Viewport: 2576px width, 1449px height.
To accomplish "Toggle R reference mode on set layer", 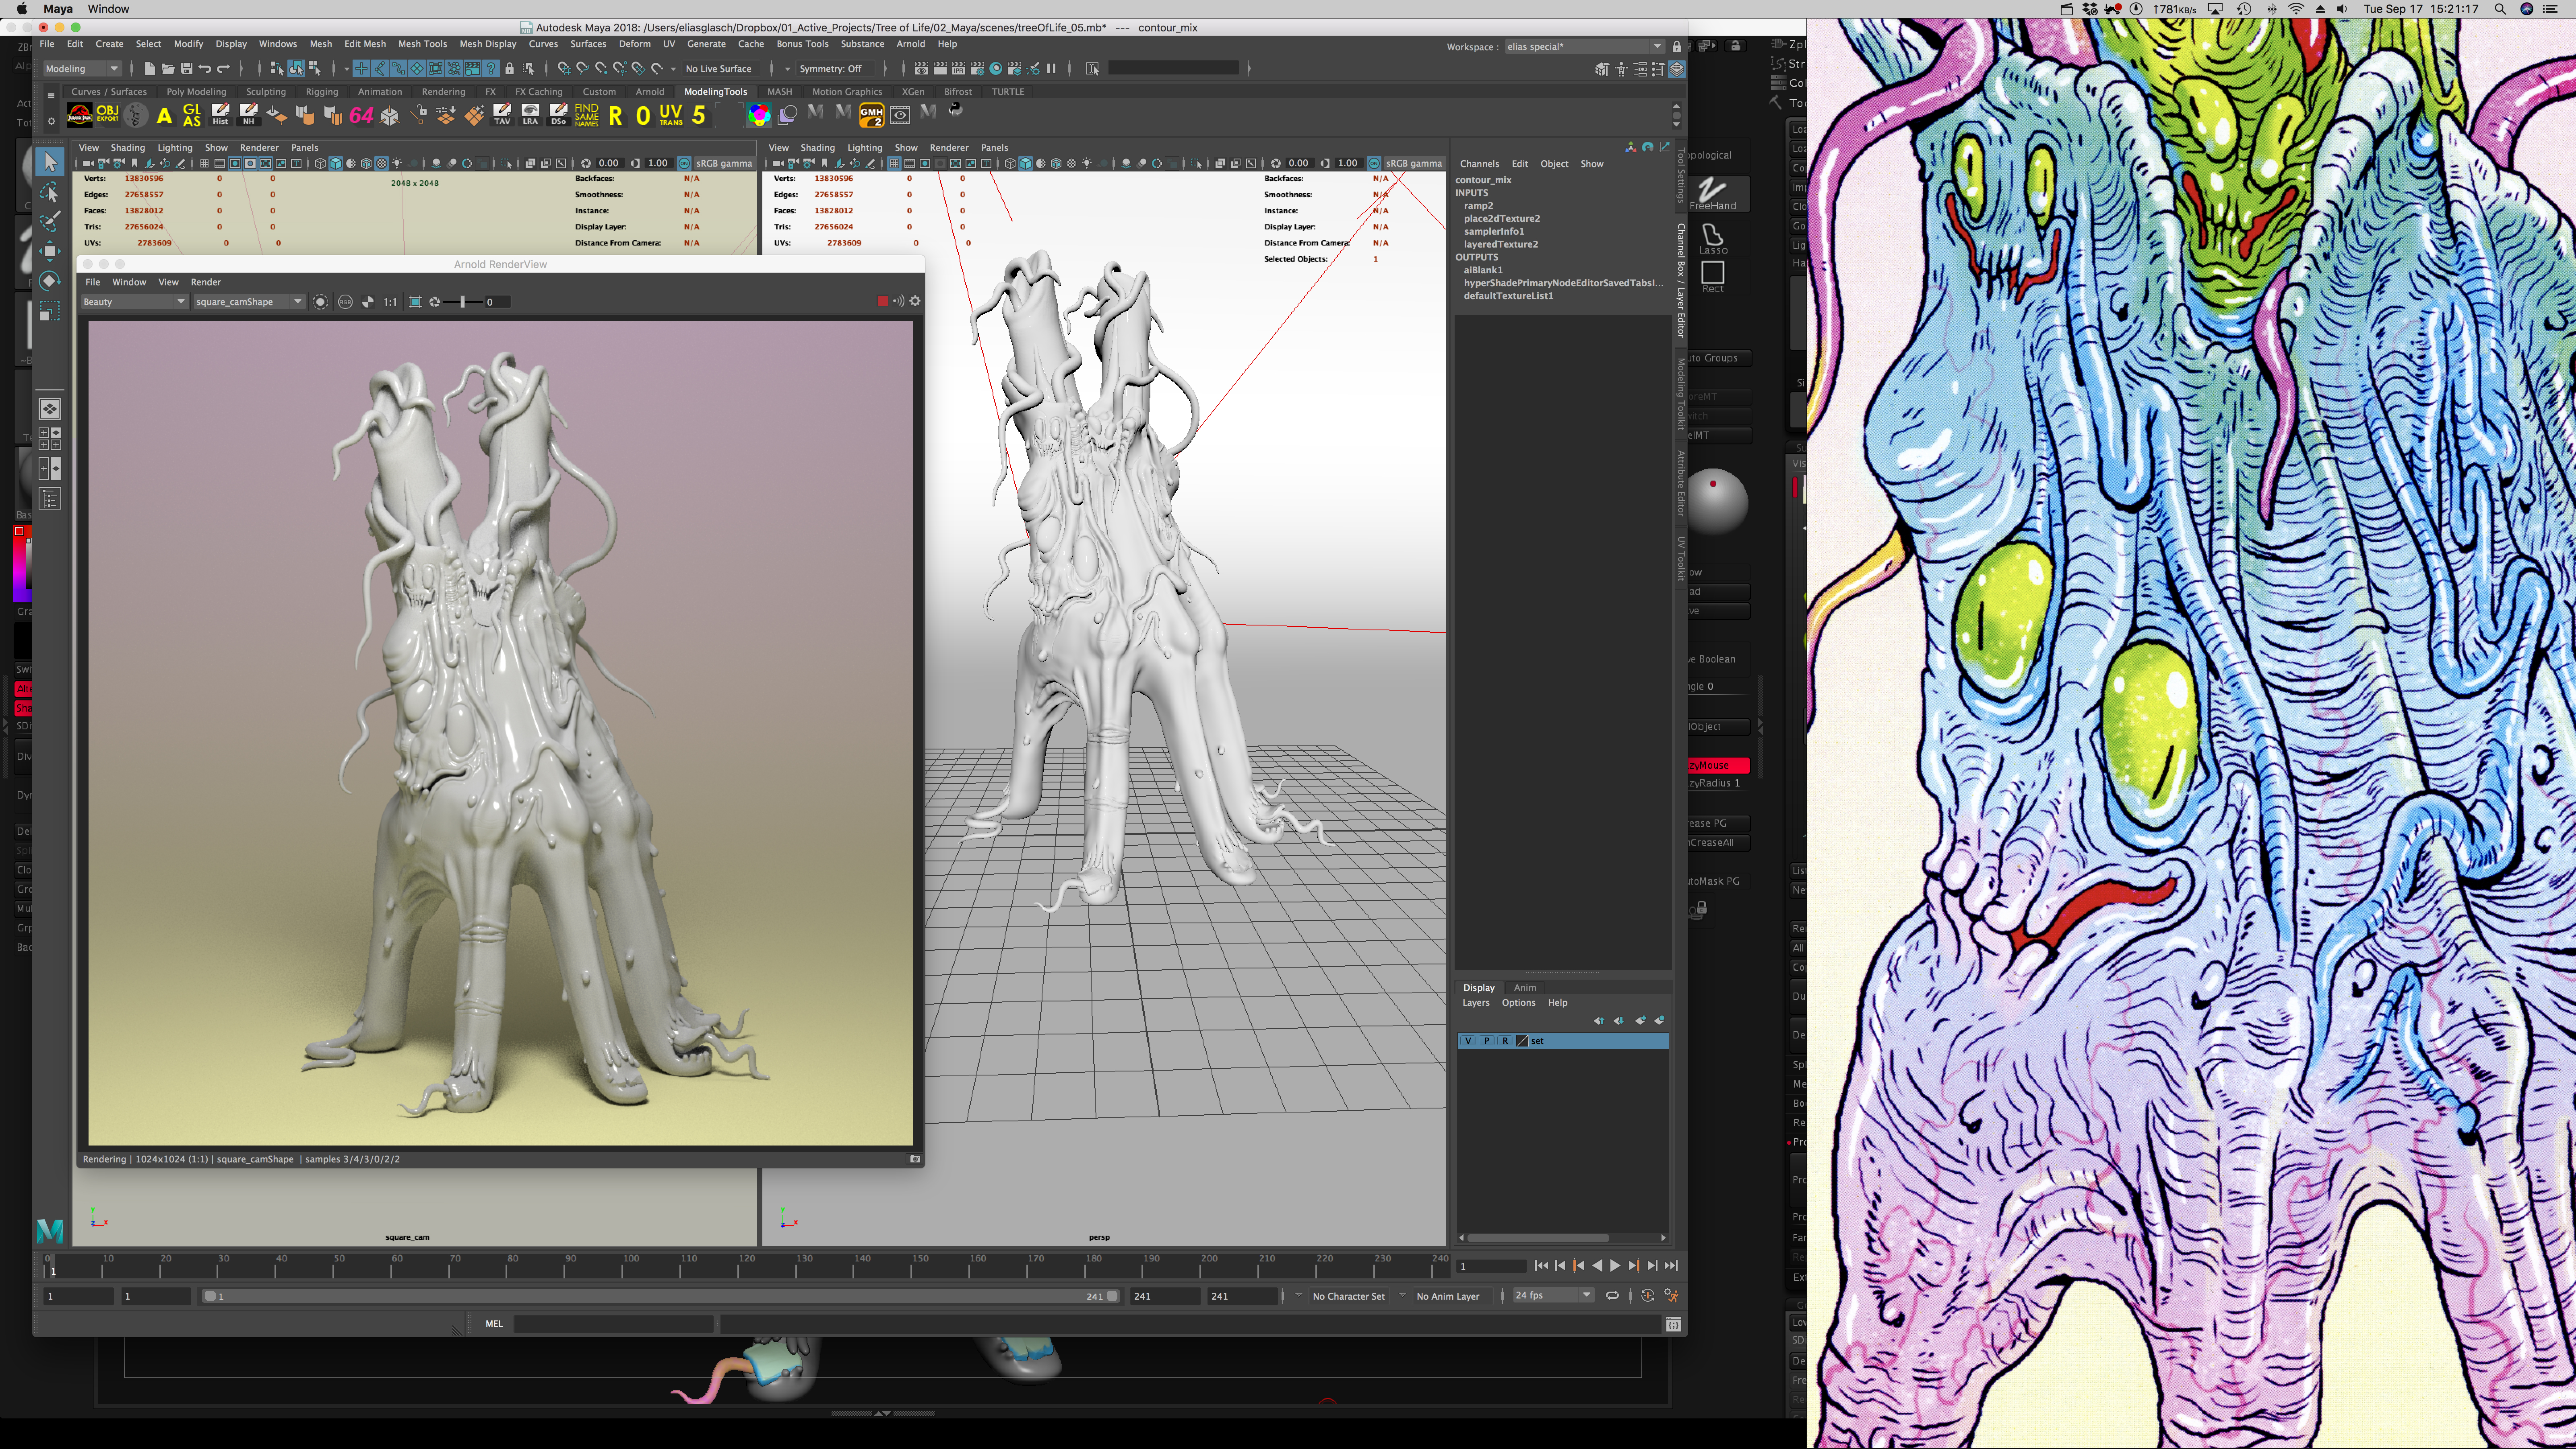I will tap(1505, 1041).
